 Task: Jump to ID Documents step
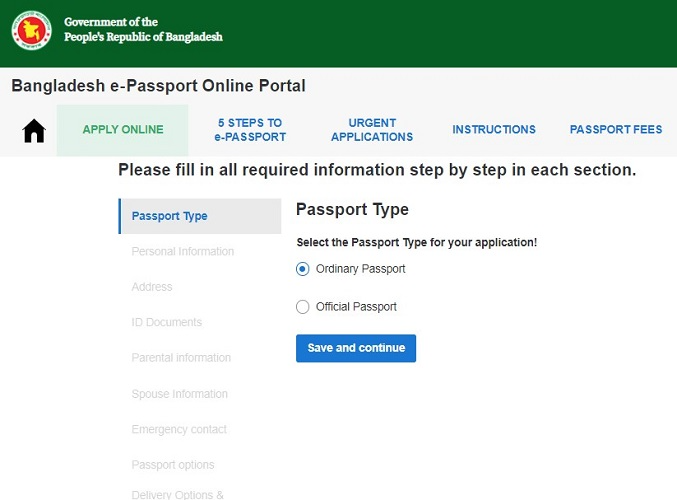click(167, 322)
